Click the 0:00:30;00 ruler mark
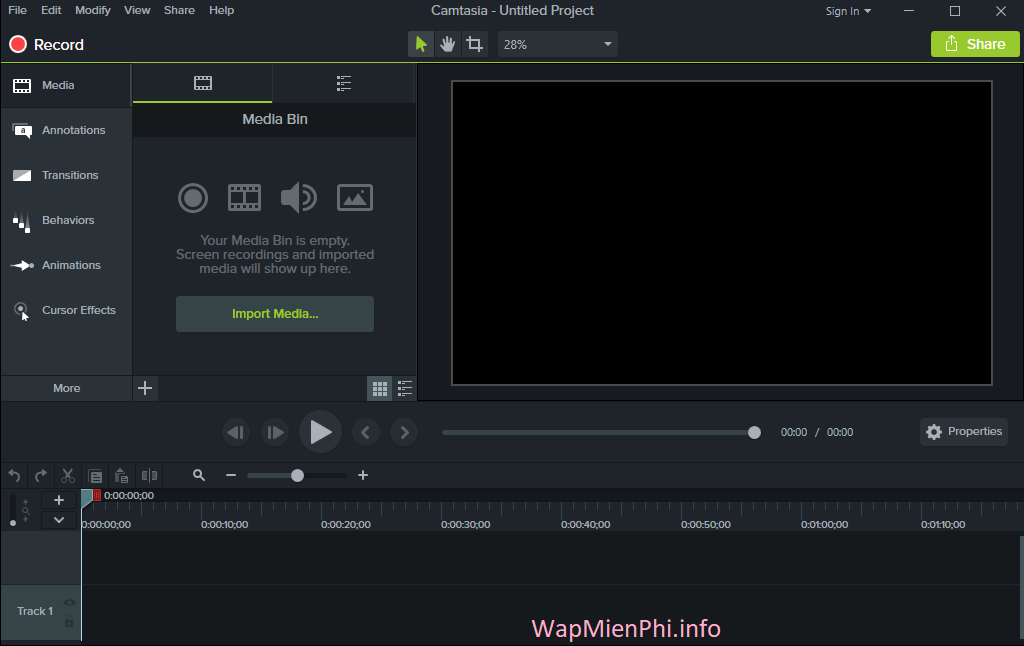1024x646 pixels. [465, 525]
